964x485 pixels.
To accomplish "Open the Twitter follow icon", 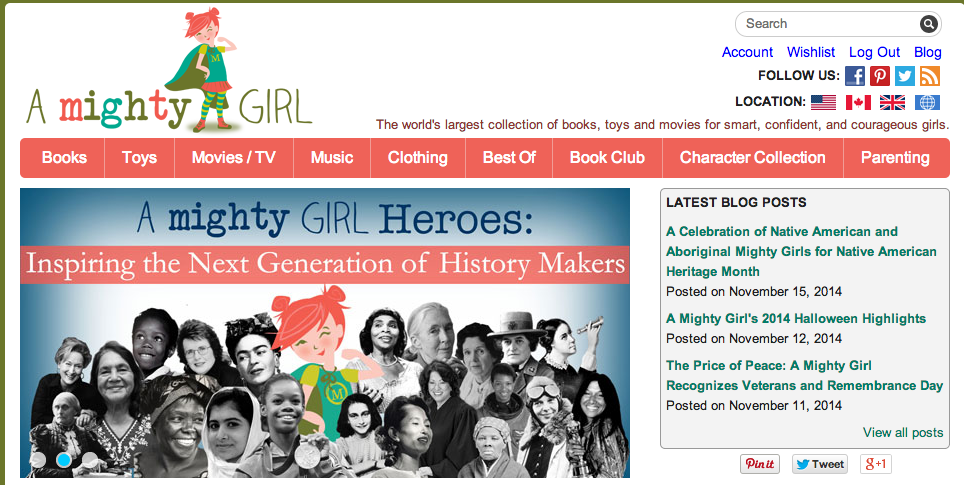I will (x=905, y=76).
